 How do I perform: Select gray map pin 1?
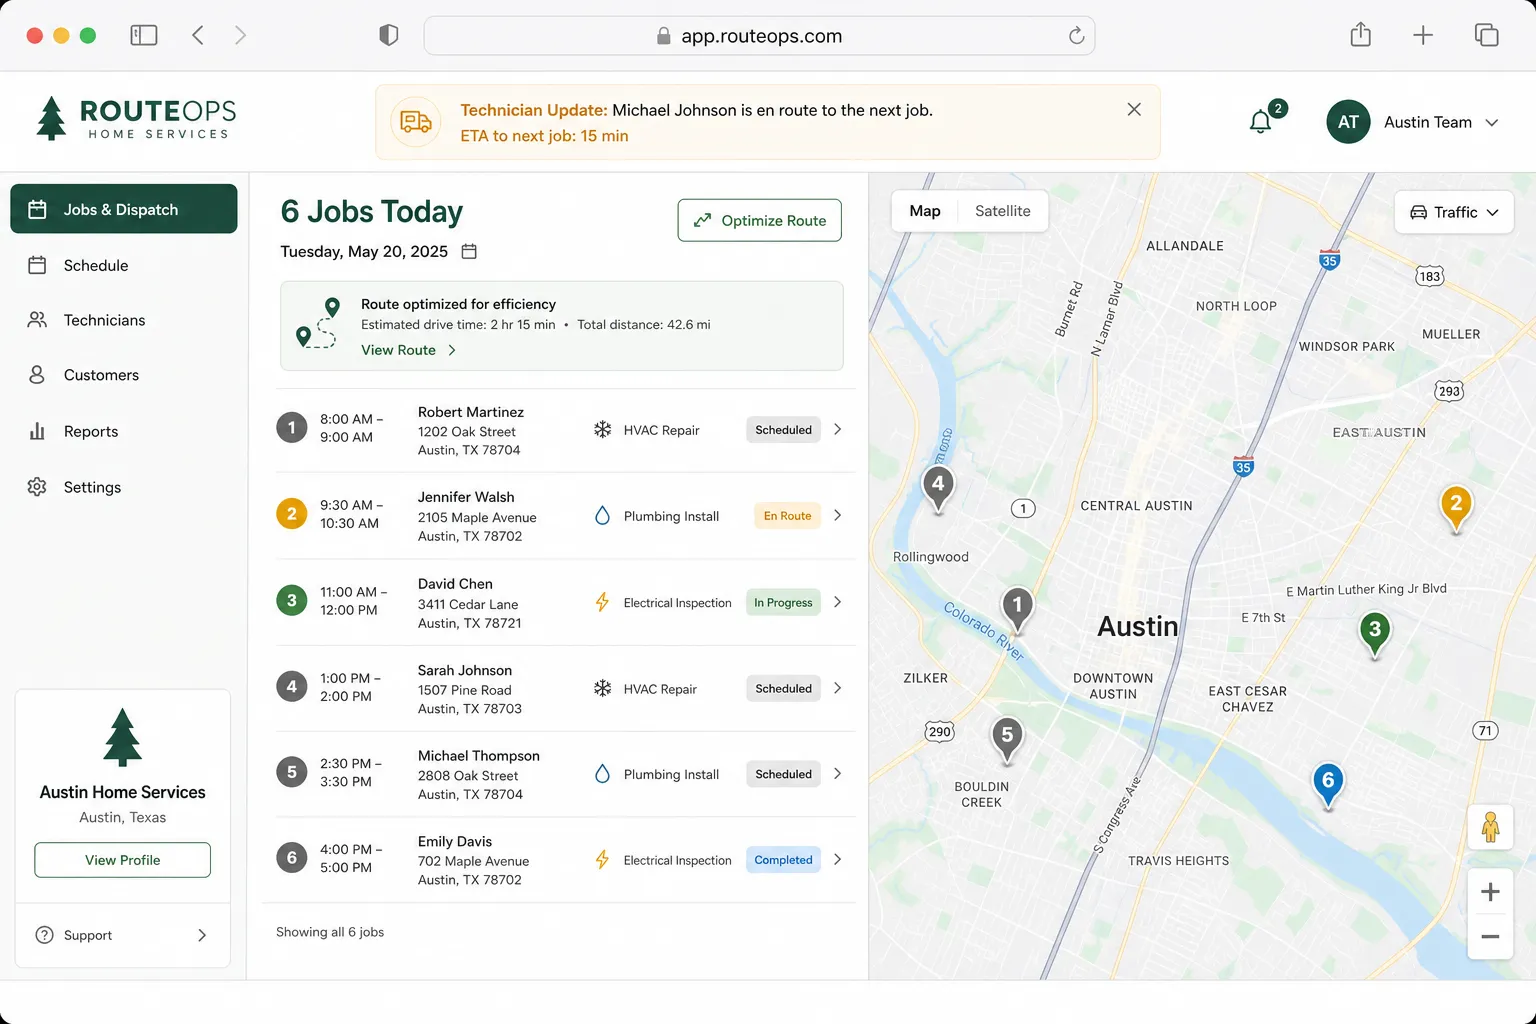point(1017,610)
